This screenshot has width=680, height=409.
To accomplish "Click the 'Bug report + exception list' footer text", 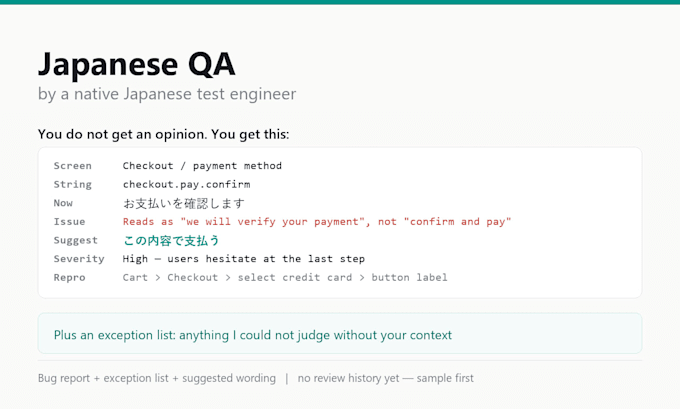I will [x=157, y=378].
